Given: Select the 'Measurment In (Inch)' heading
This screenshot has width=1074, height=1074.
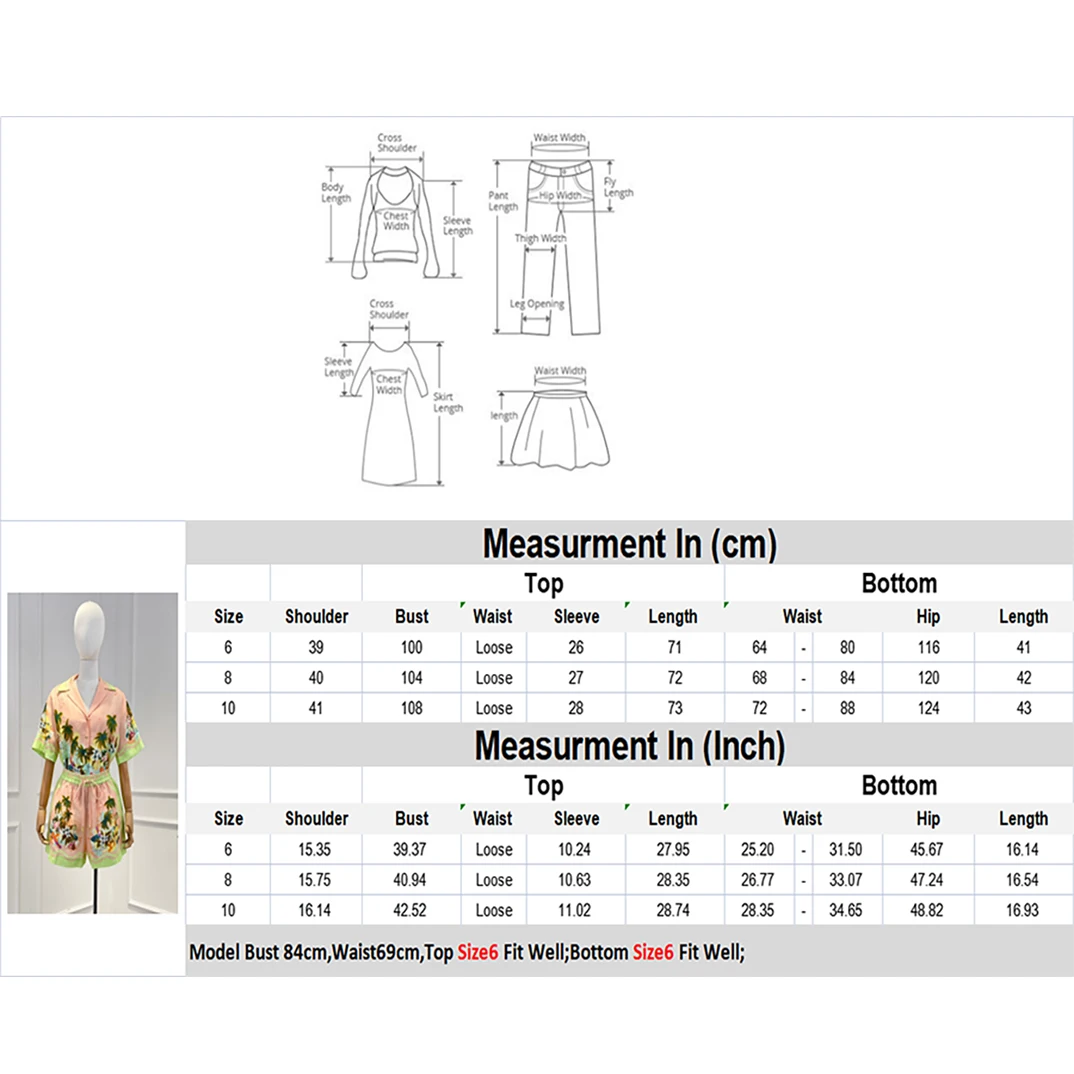Looking at the screenshot, I should coord(629,746).
